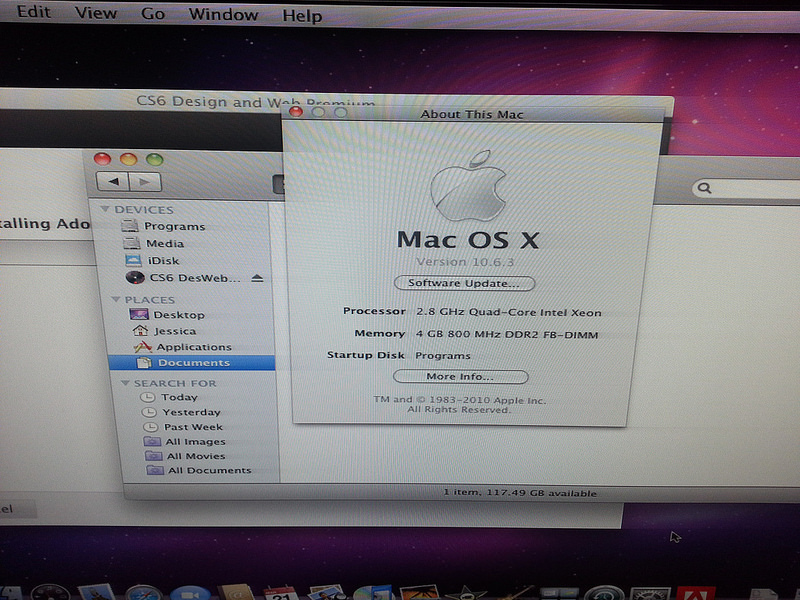Click the Apple logo in About This Mac
Image resolution: width=800 pixels, height=600 pixels.
469,186
